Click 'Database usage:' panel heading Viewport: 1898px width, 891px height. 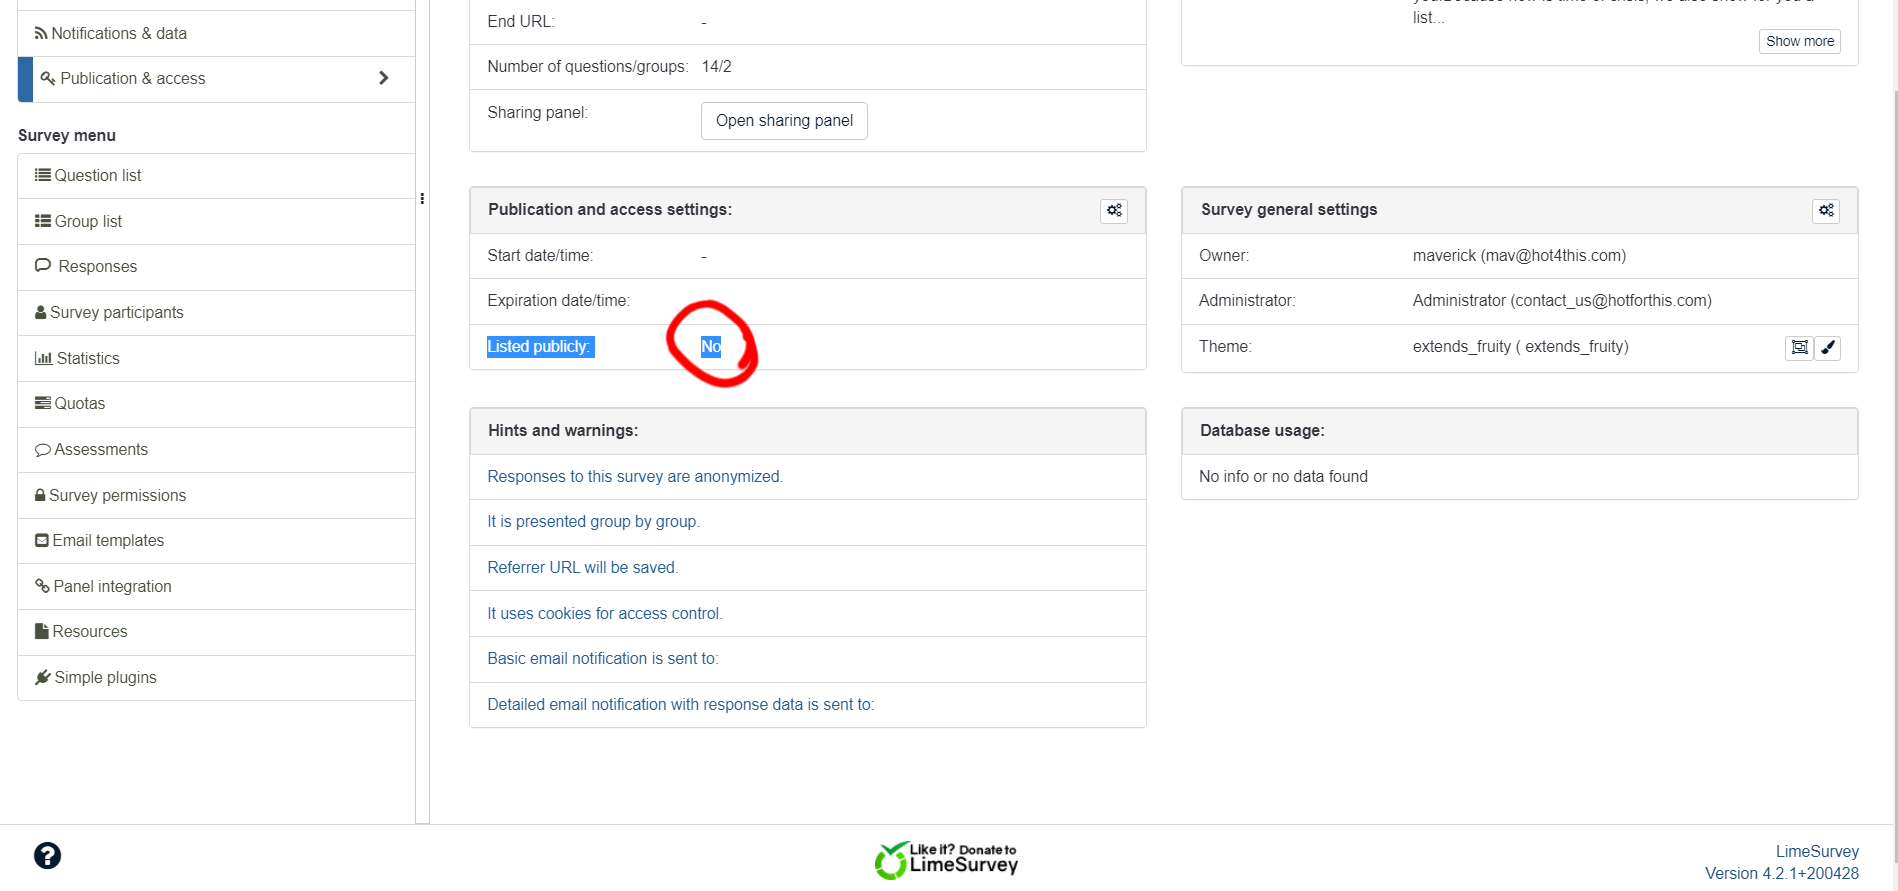[1262, 431]
